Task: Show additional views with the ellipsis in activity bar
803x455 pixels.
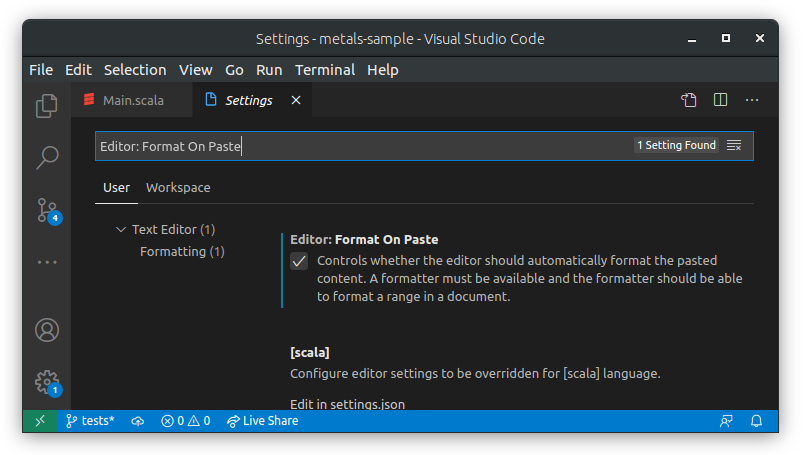Action: click(47, 262)
